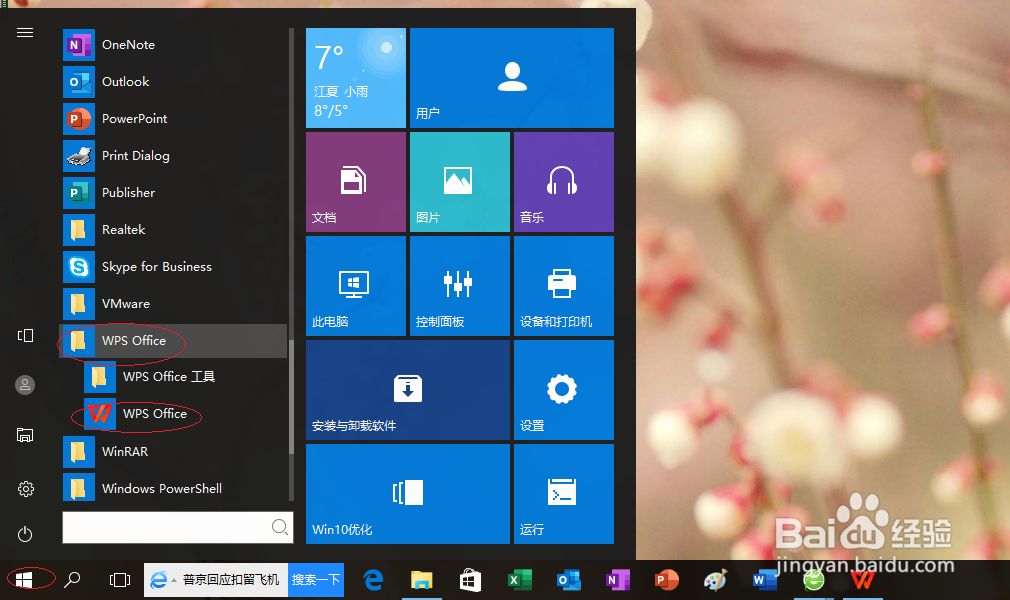Expand the WinRAR folder
1010x600 pixels.
174,451
